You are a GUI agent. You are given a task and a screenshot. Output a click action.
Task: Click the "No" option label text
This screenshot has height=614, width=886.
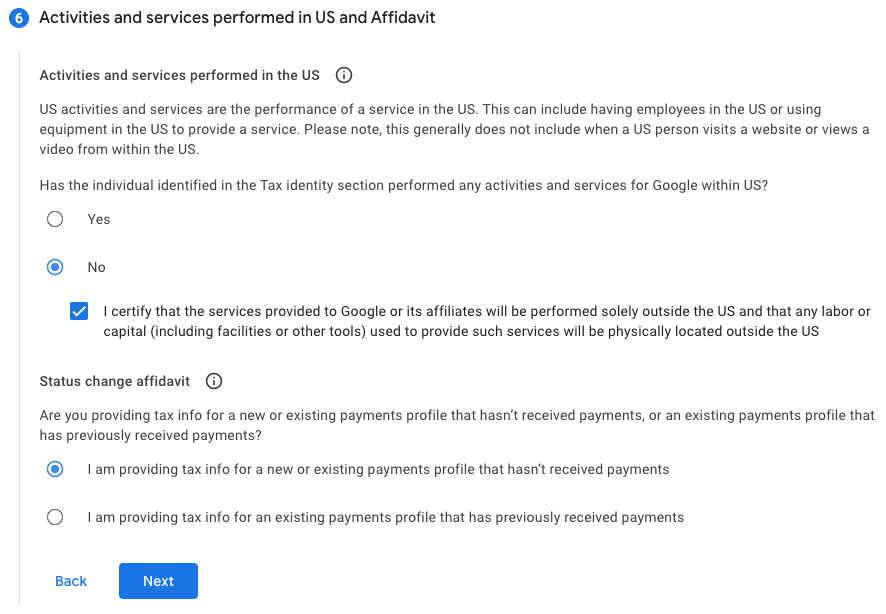(97, 267)
